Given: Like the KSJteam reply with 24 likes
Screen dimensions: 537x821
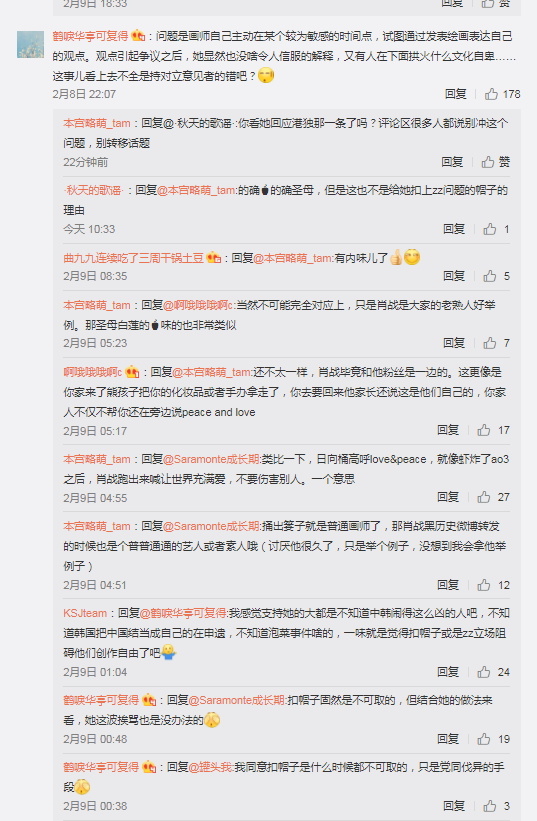Looking at the screenshot, I should 493,672.
